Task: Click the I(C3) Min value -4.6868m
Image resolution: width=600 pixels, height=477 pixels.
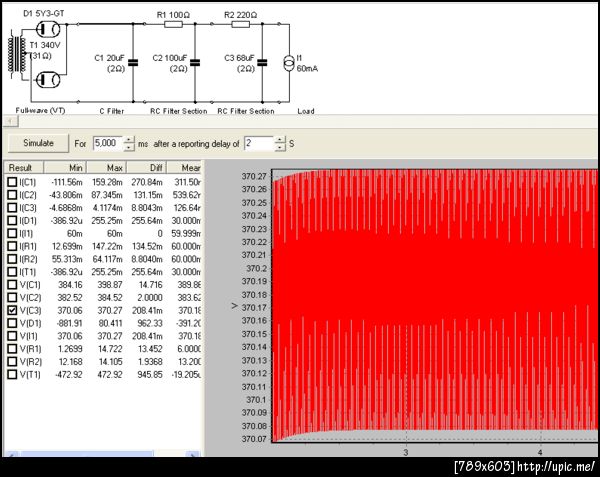Action: click(x=65, y=208)
